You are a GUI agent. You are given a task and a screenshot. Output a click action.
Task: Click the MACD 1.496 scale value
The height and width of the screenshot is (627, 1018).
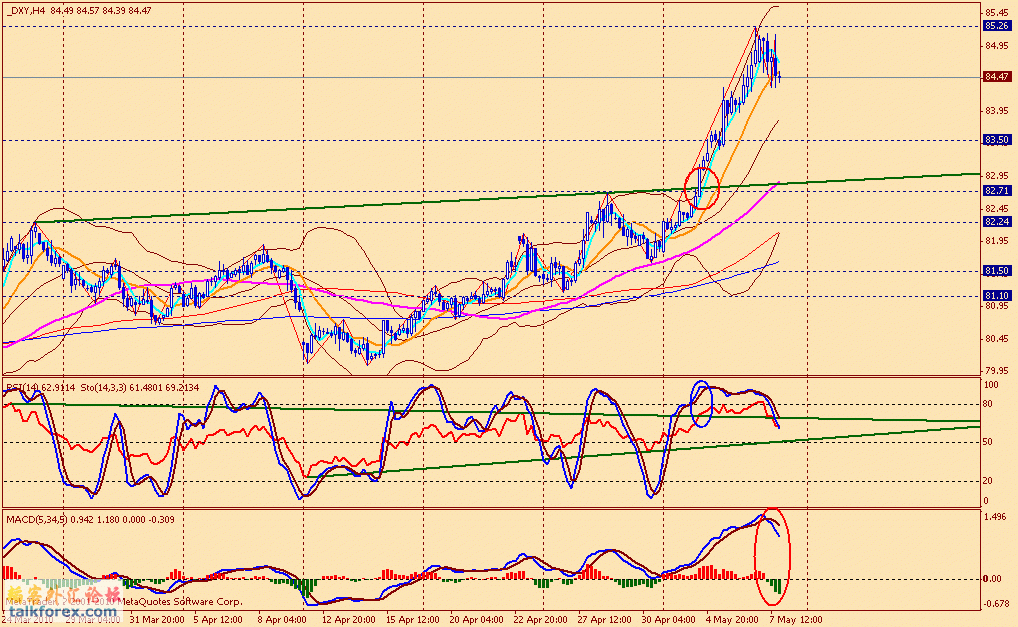(x=995, y=517)
